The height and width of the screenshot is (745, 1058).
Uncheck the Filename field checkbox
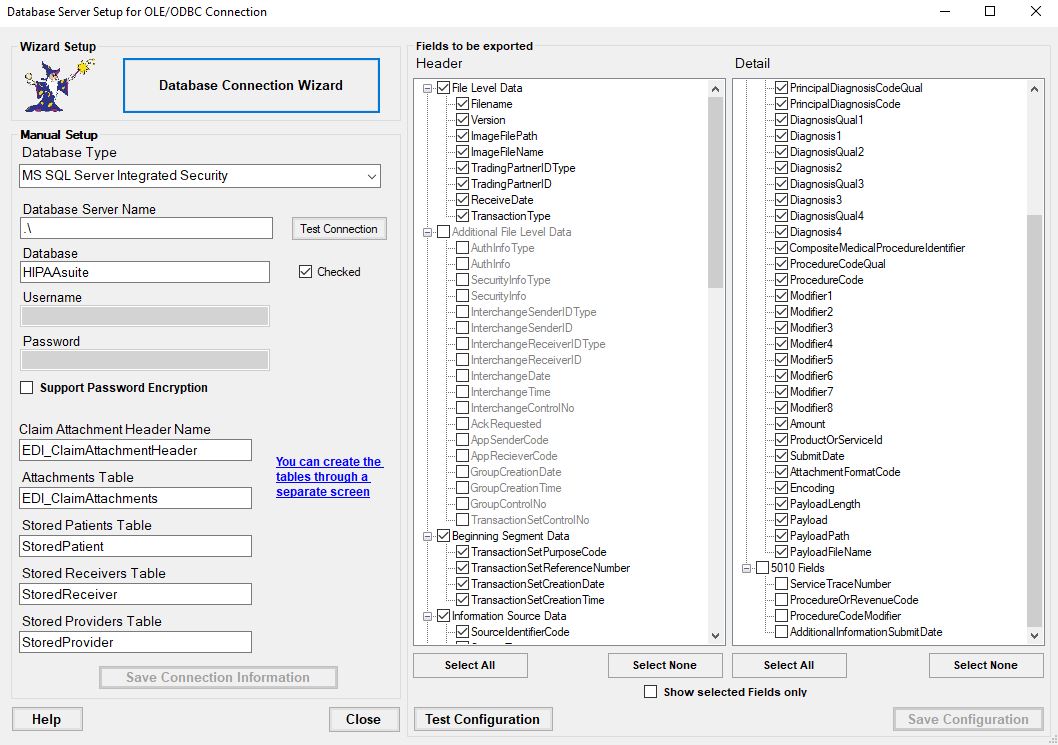[x=462, y=104]
